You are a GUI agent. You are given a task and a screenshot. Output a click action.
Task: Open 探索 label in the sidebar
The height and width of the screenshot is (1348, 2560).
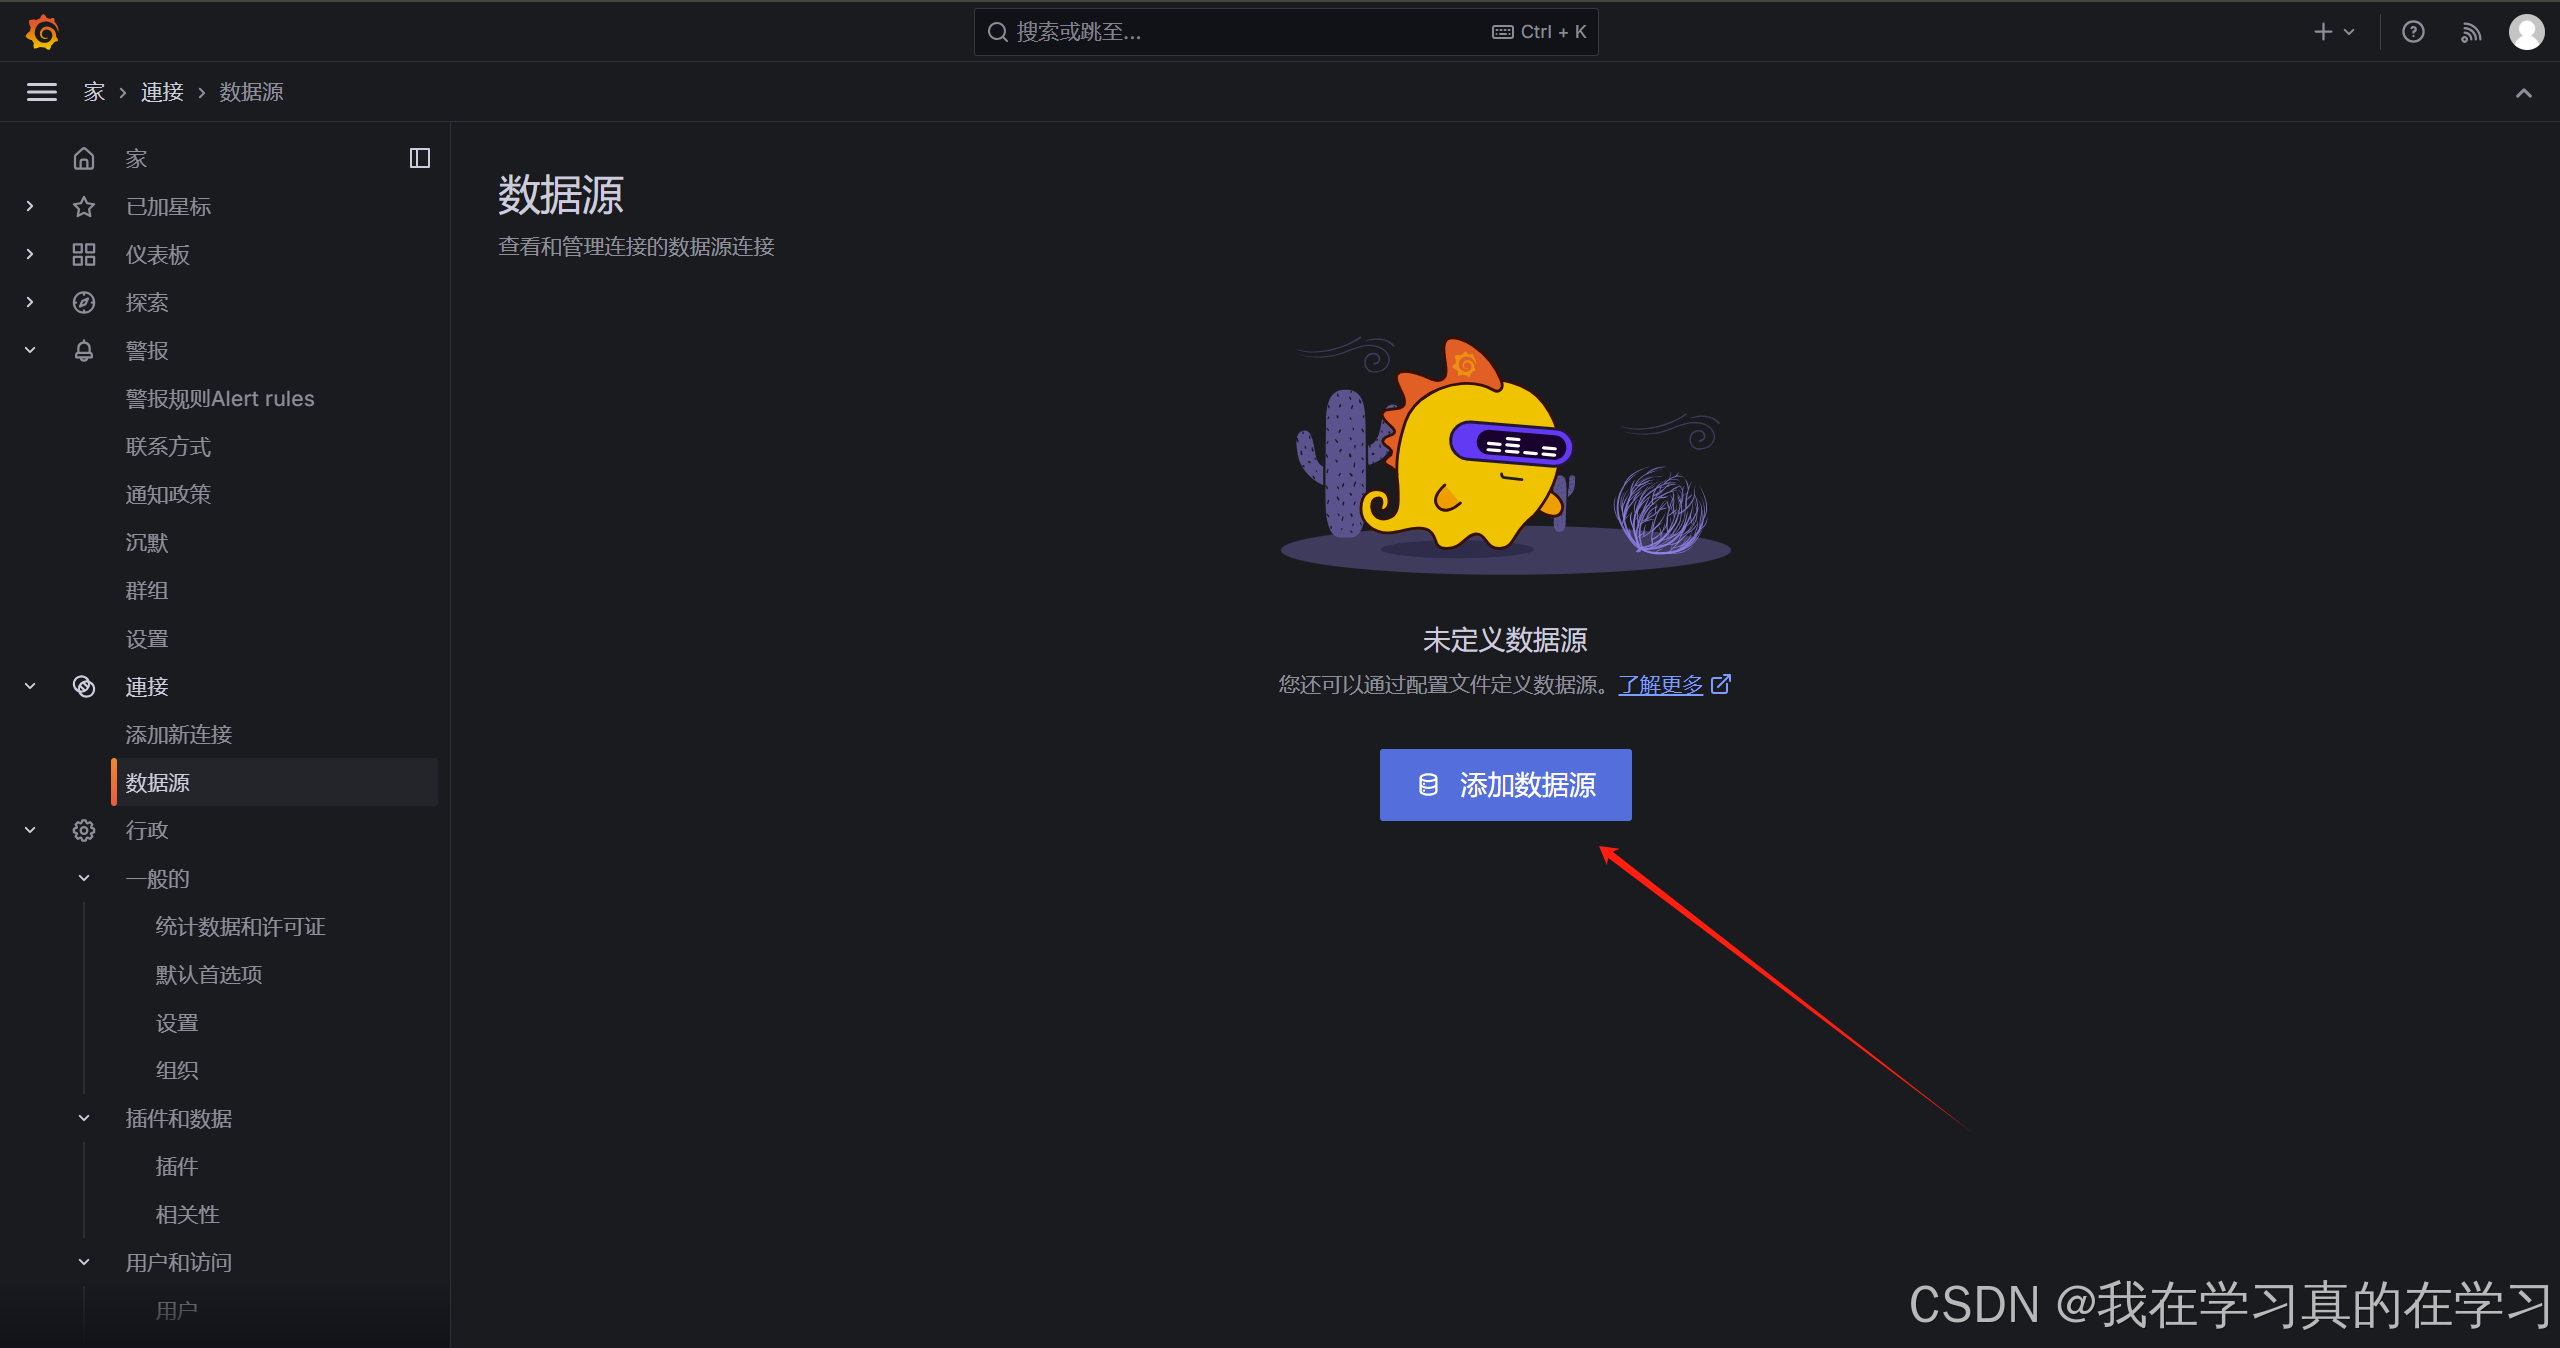147,302
